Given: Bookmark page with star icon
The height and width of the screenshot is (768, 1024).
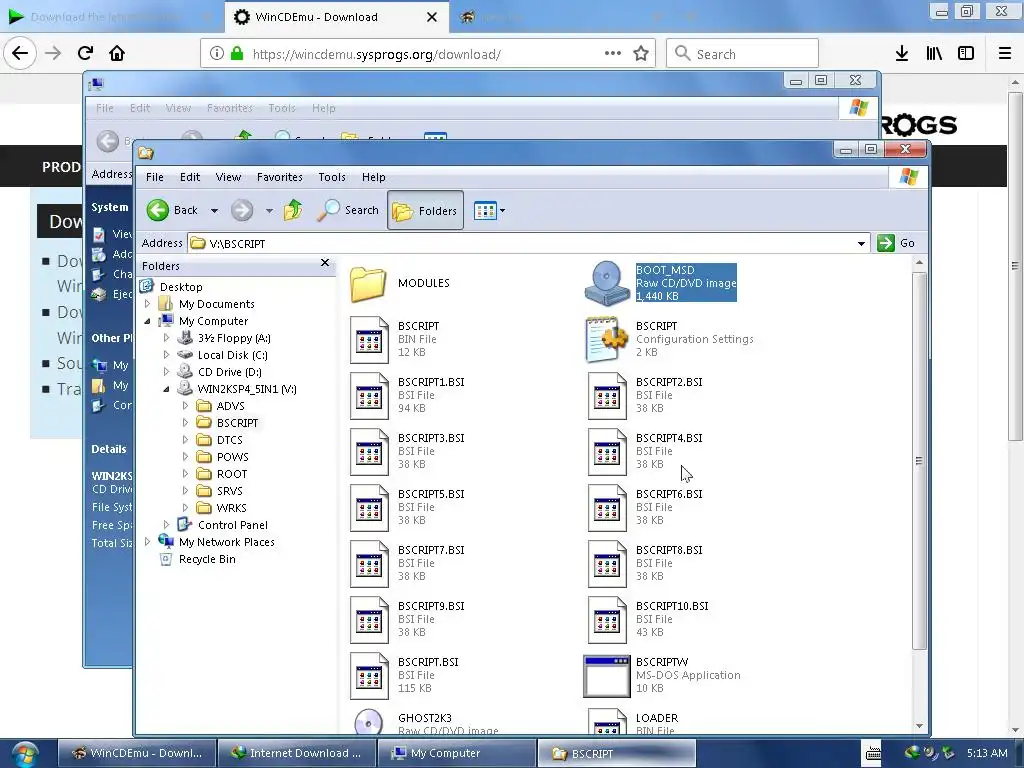Looking at the screenshot, I should 641,54.
